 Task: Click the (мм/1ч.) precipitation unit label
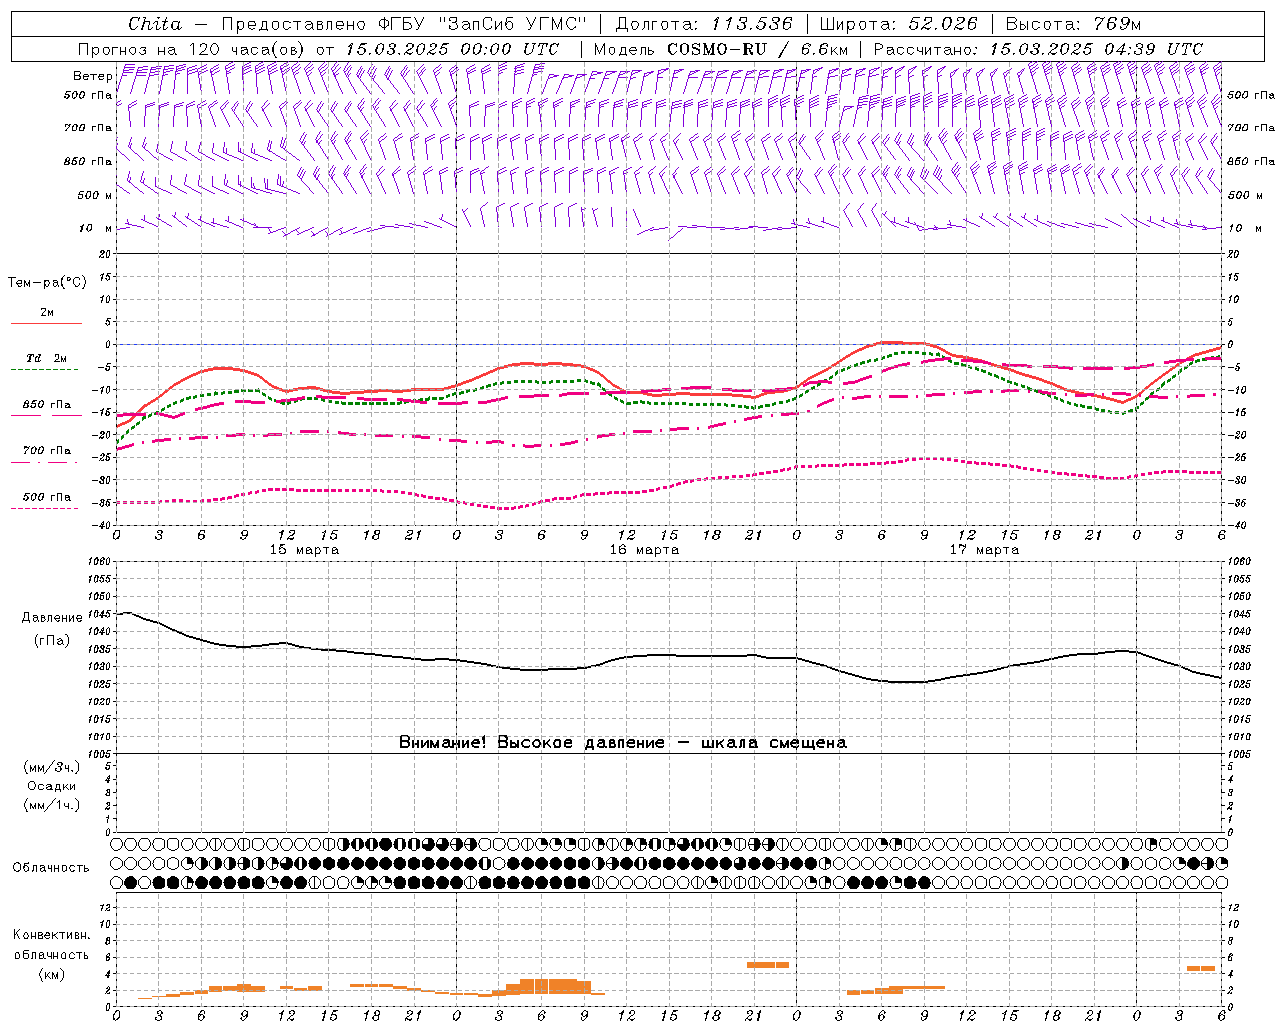coord(52,805)
